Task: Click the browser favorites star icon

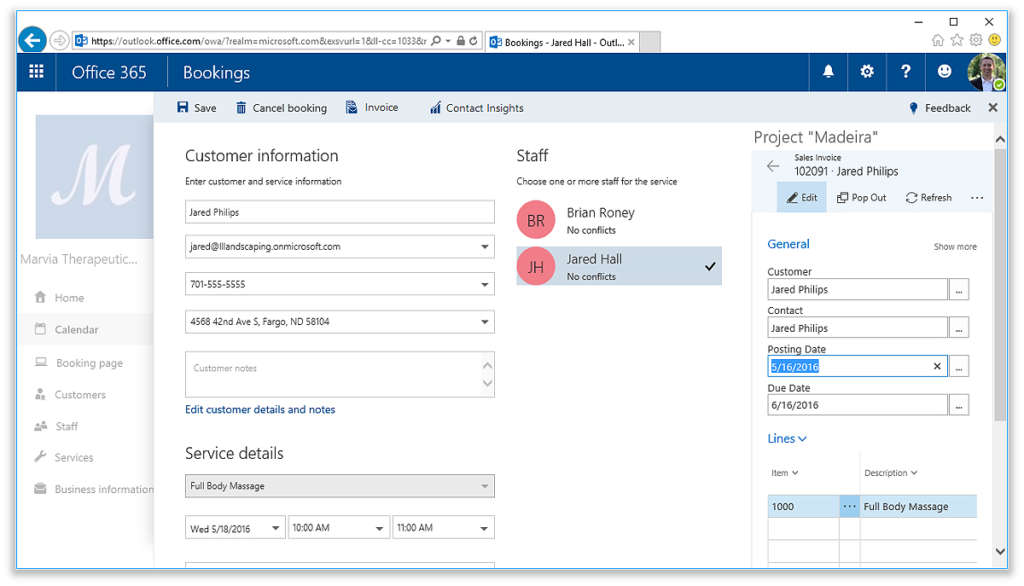Action: point(957,41)
